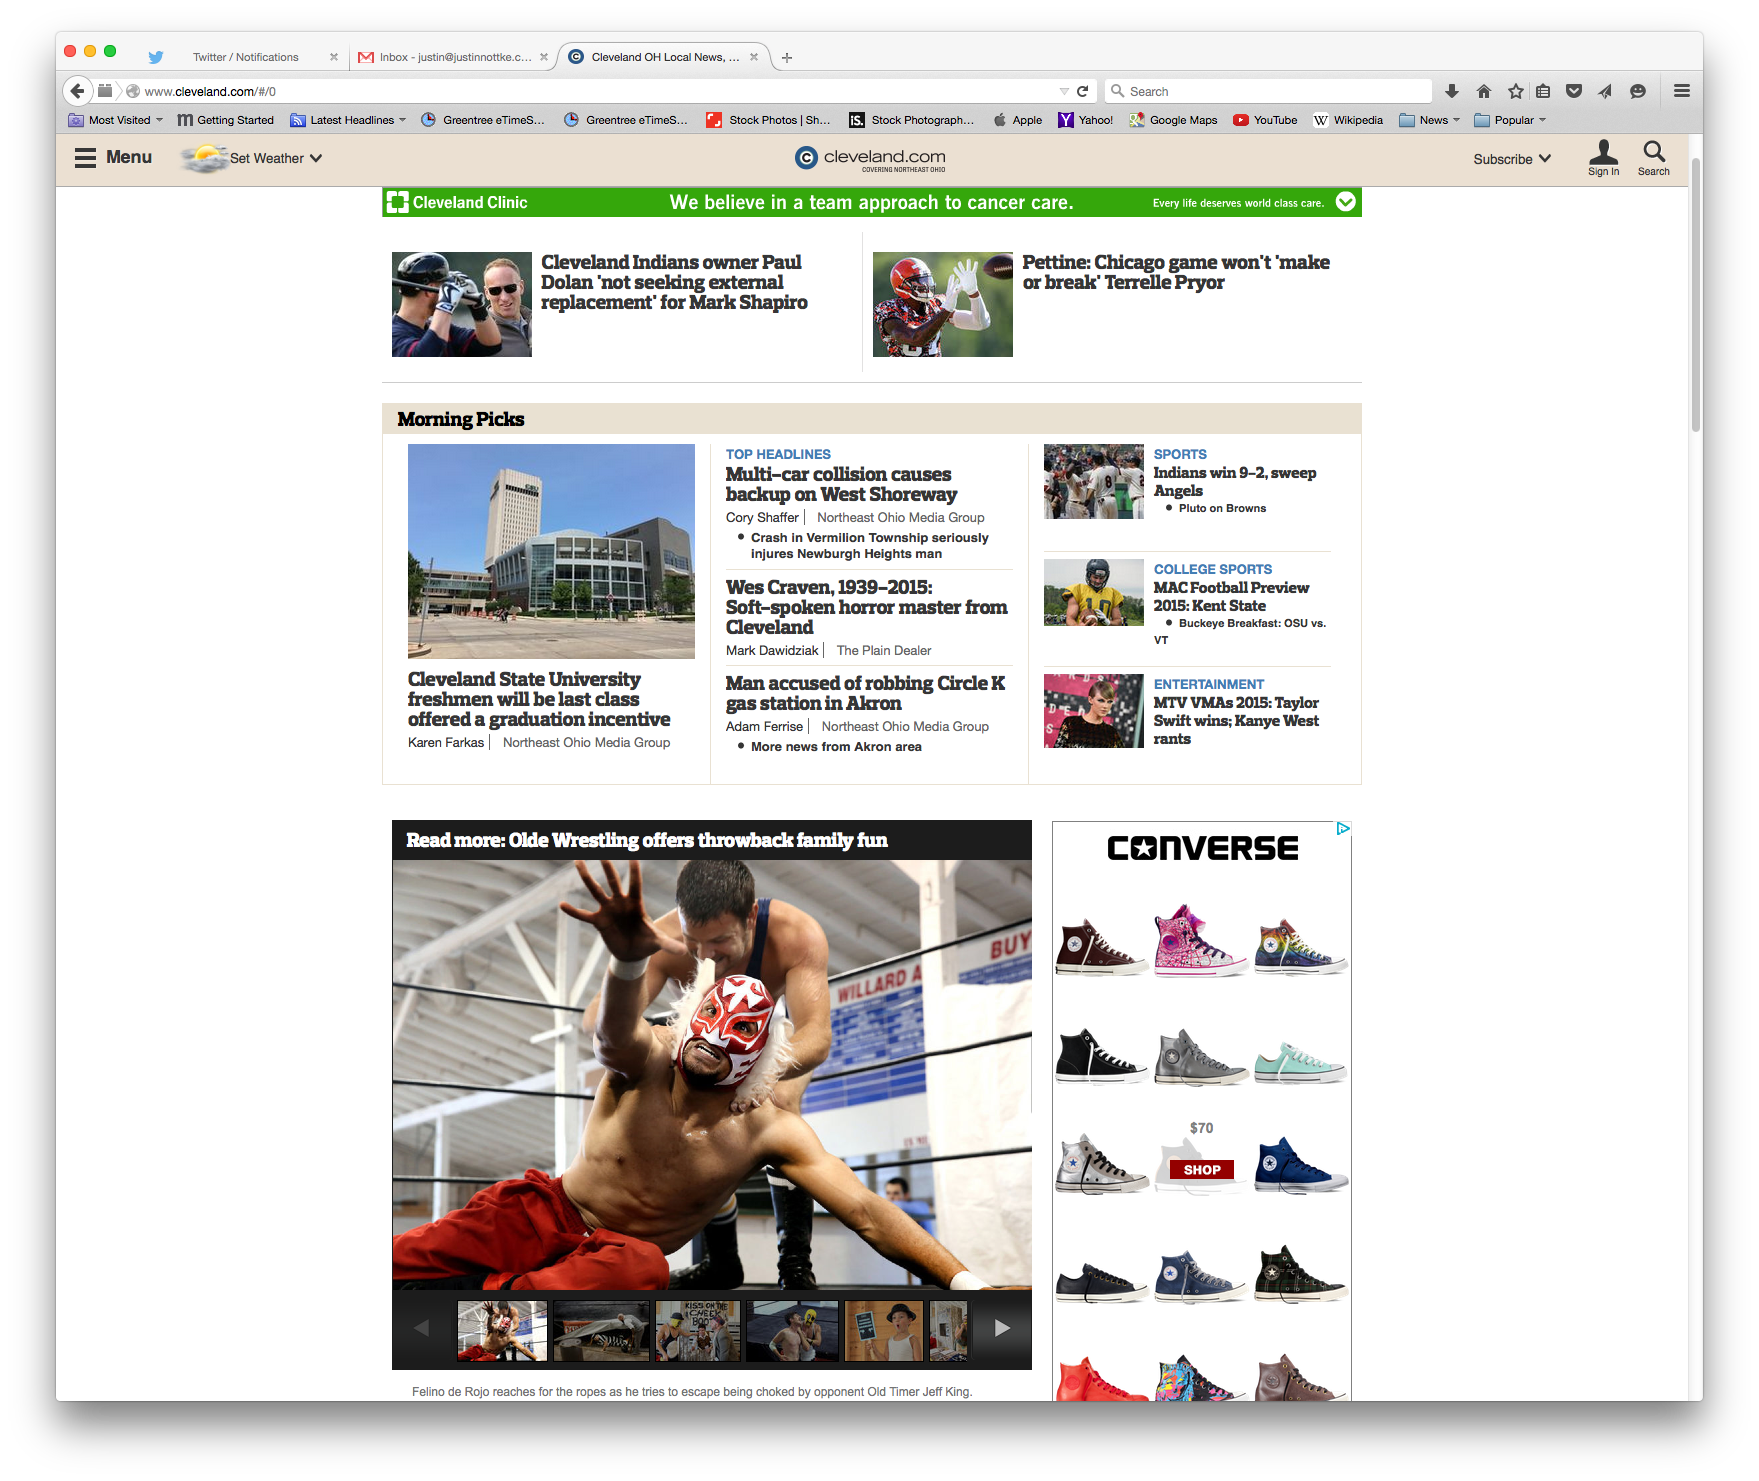Click the Taylor Swift VMAs thumbnail
The height and width of the screenshot is (1481, 1759).
(x=1093, y=711)
